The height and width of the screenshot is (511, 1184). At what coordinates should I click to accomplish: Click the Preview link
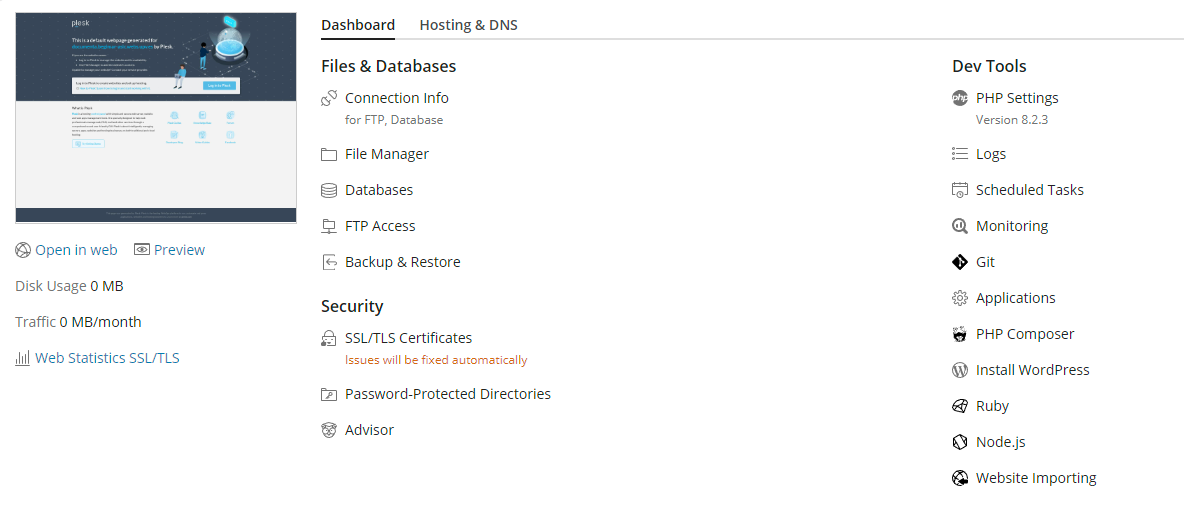[179, 250]
